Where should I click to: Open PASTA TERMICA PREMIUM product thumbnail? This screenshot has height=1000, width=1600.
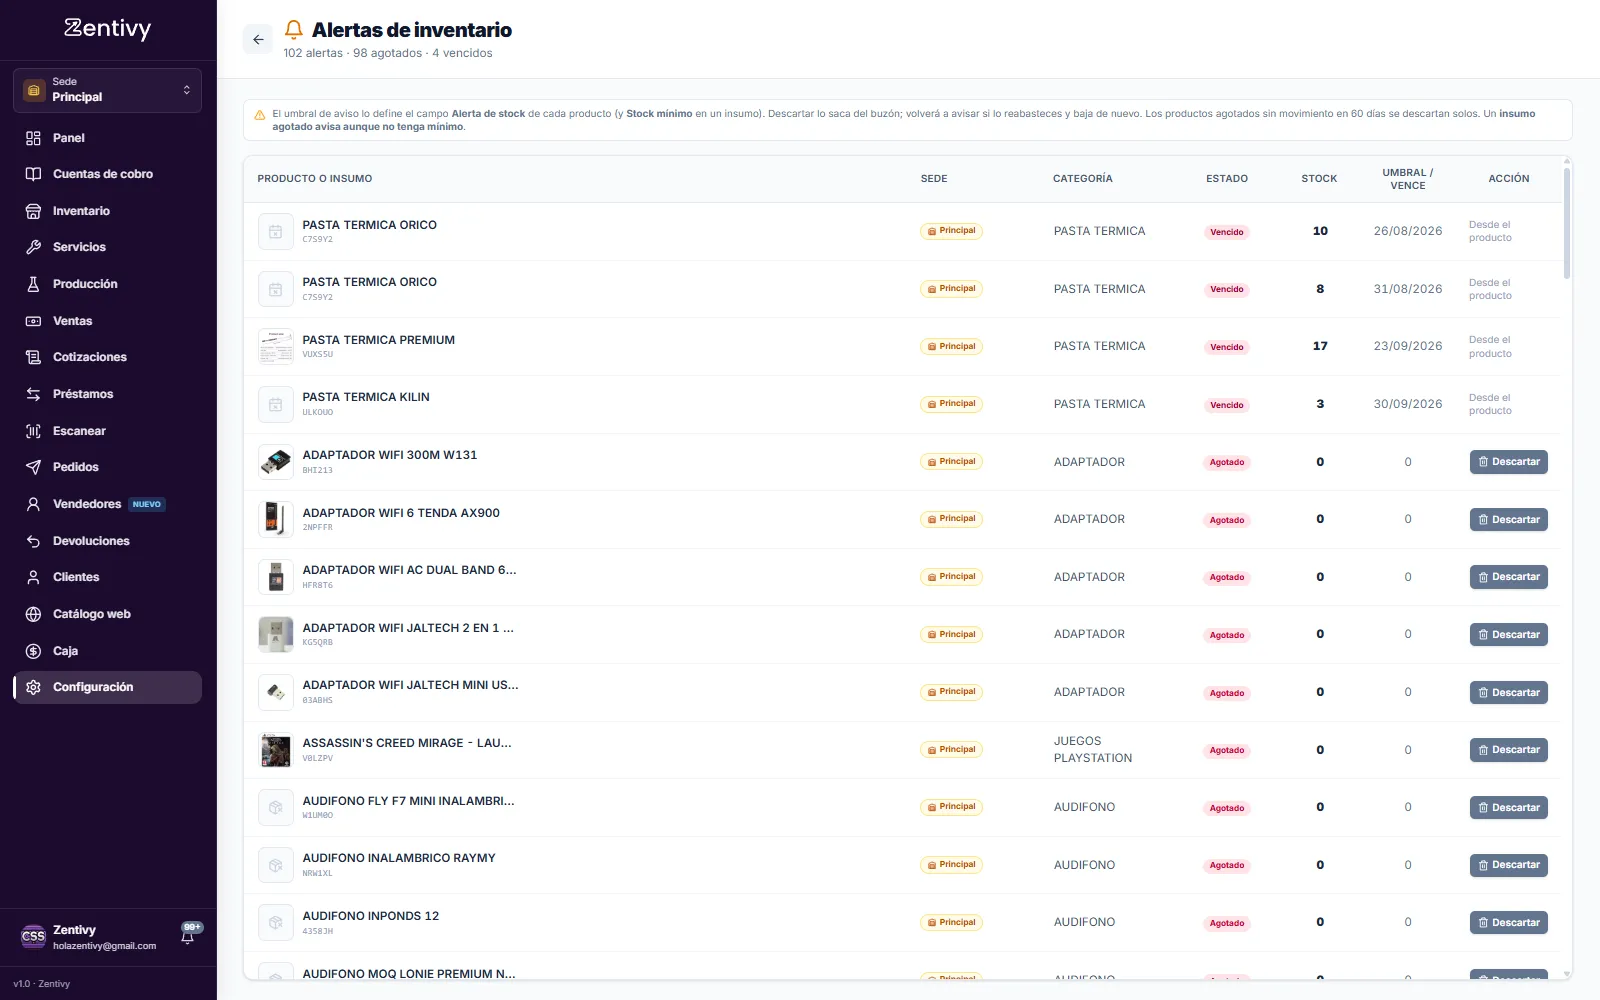click(x=275, y=347)
